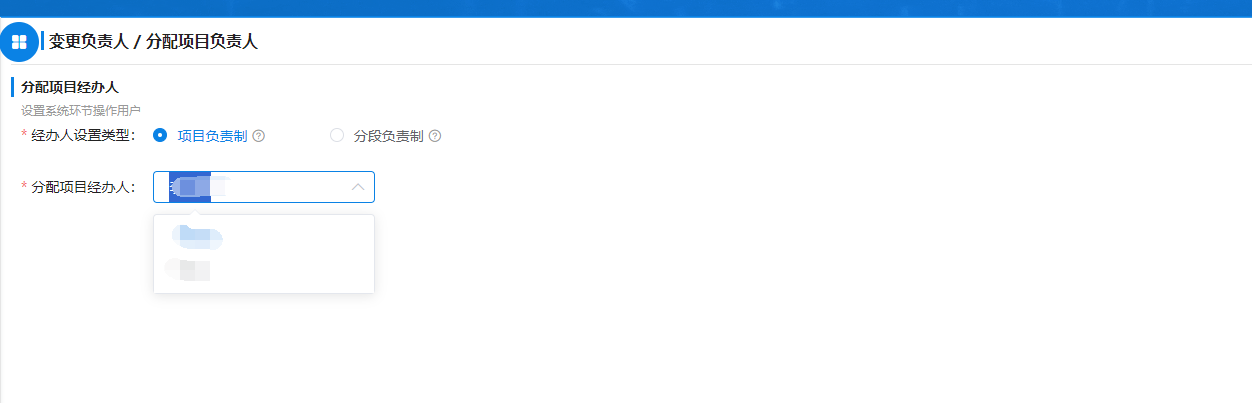This screenshot has width=1252, height=403.
Task: Click the 分配项目经办人 field label
Action: [x=78, y=187]
